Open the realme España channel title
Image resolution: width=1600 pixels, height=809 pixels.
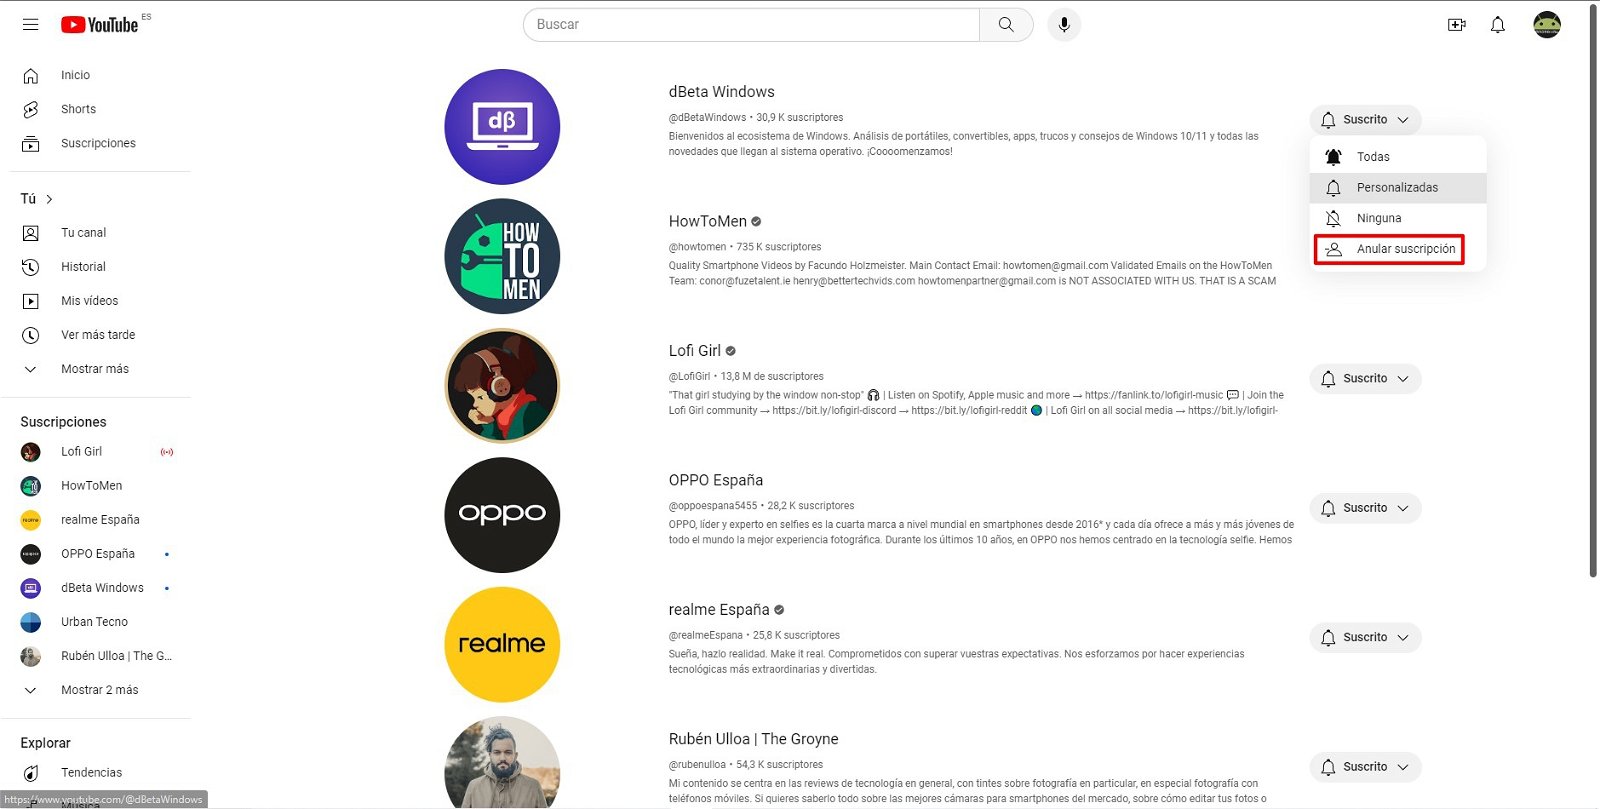coord(719,610)
